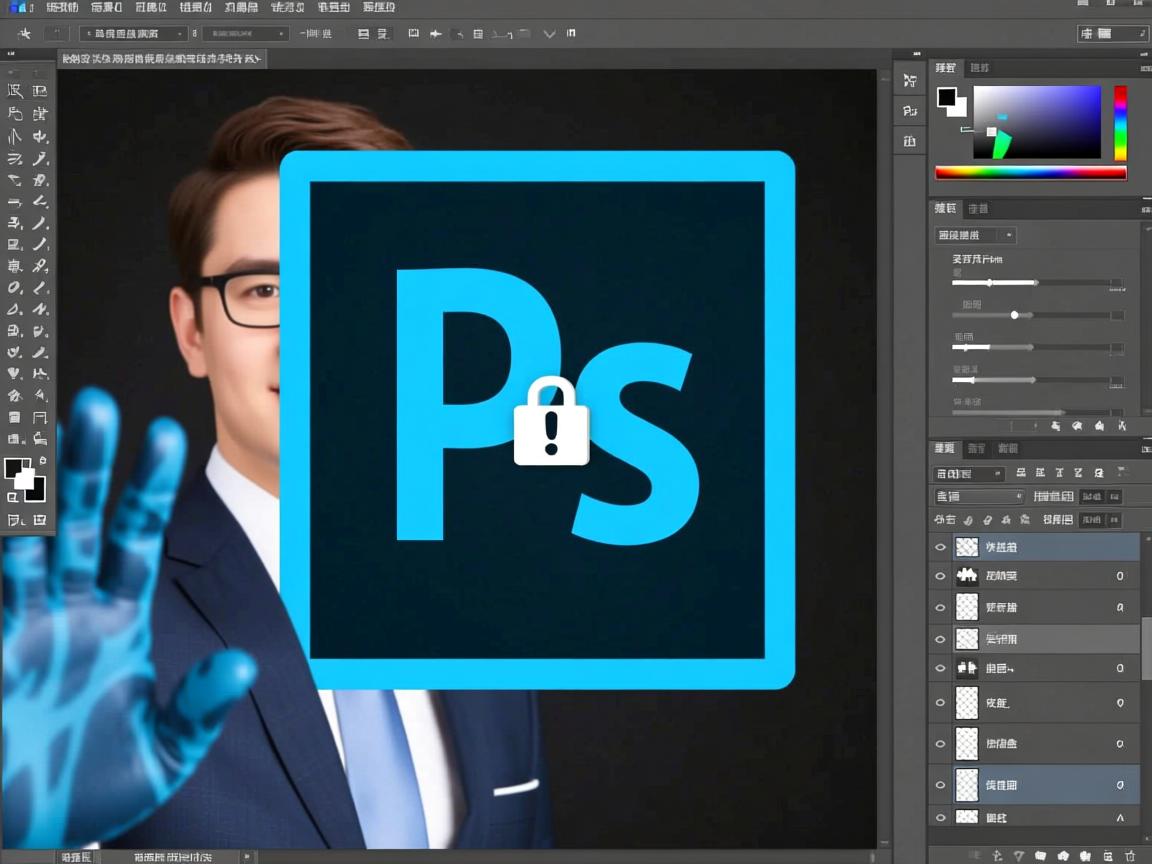The height and width of the screenshot is (864, 1152).
Task: Hide the topmost layer using its eye icon
Action: click(x=940, y=547)
